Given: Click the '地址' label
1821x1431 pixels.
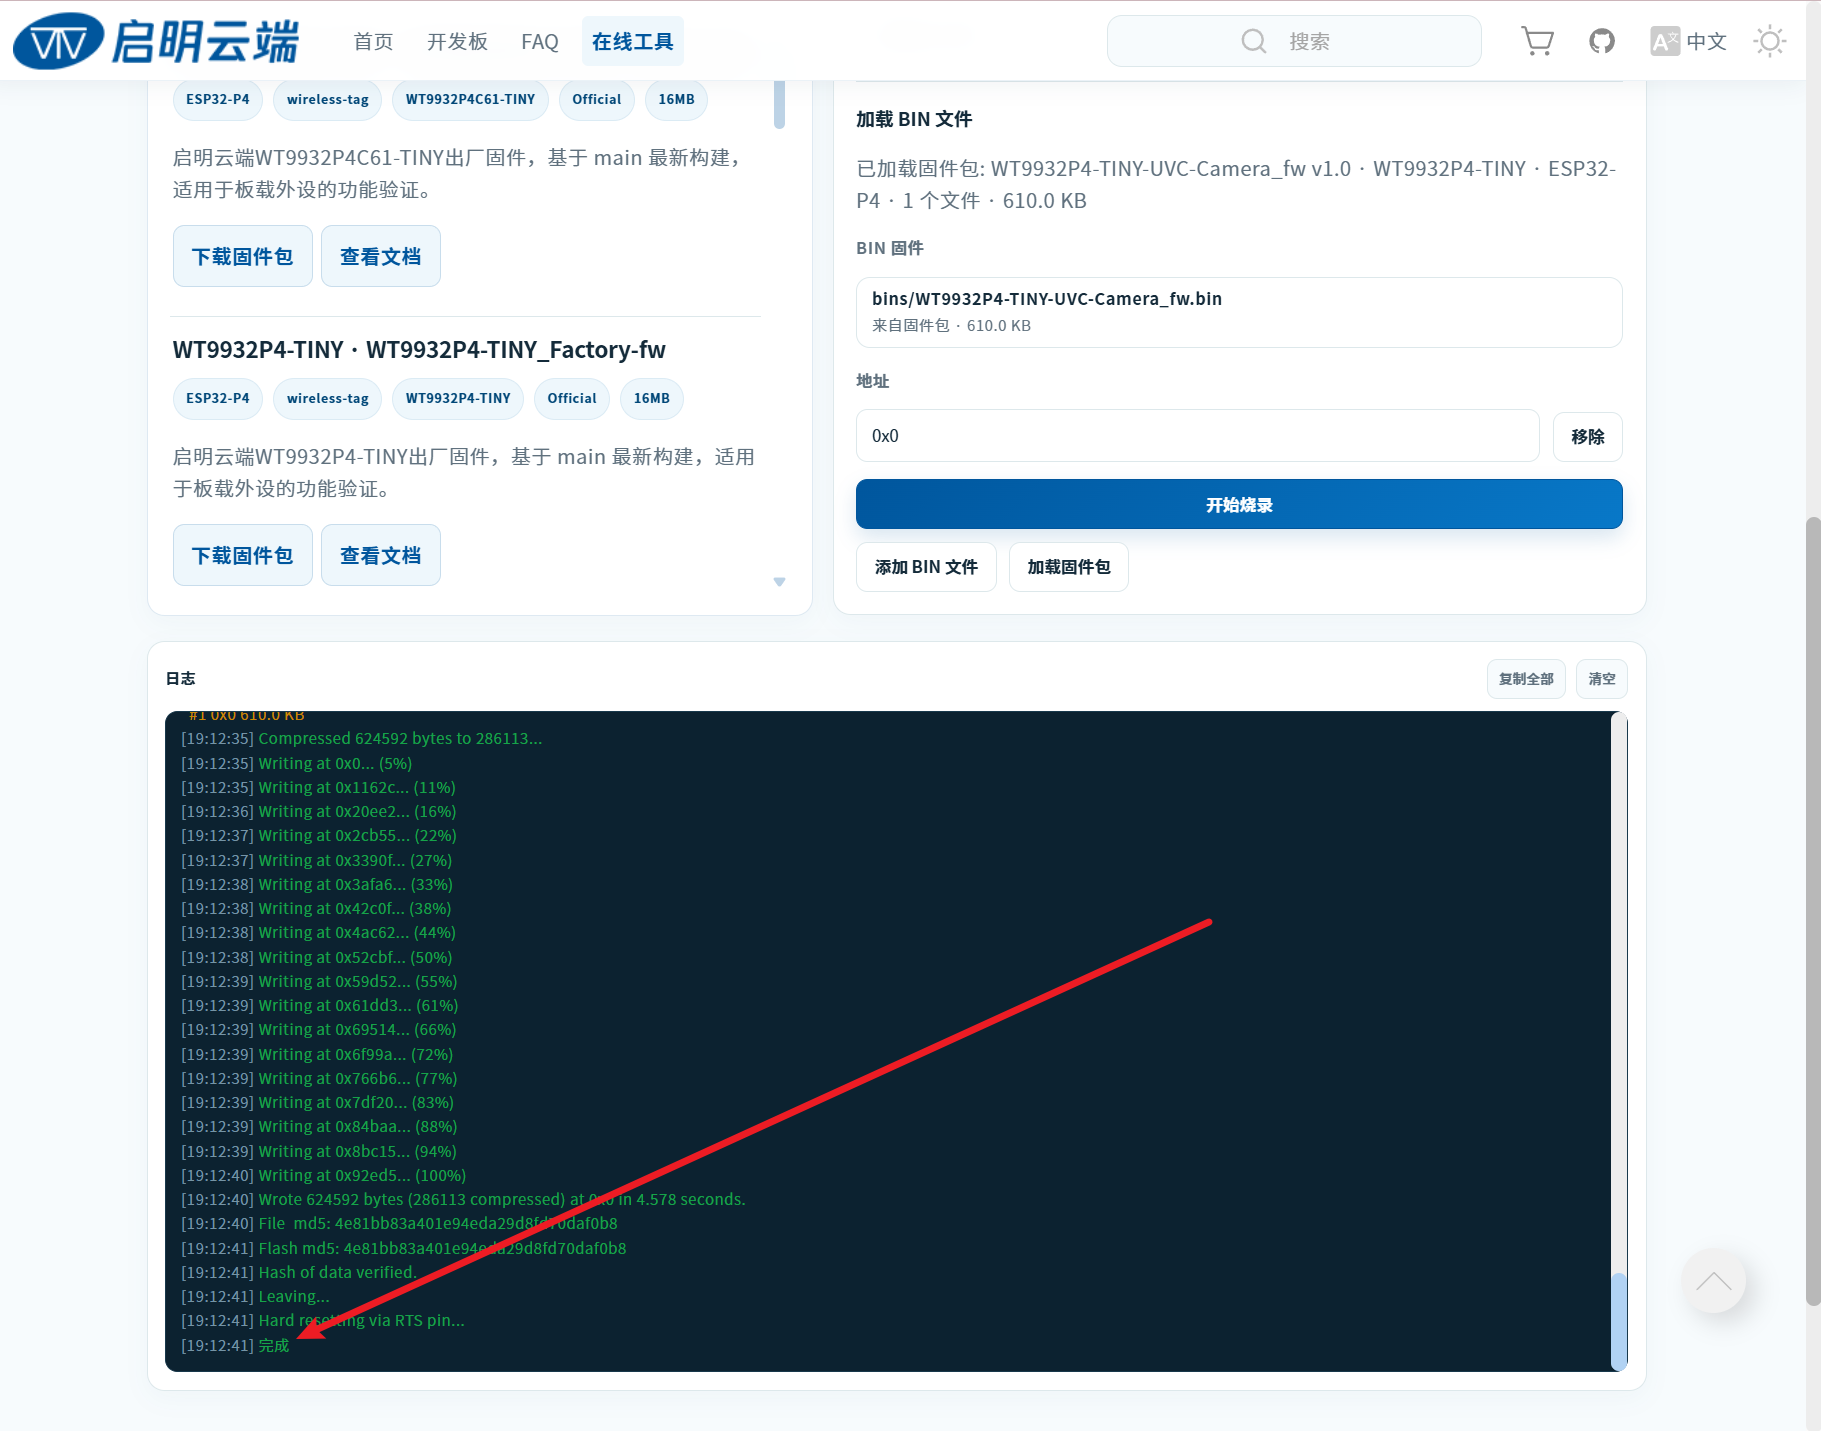Looking at the screenshot, I should click(872, 381).
